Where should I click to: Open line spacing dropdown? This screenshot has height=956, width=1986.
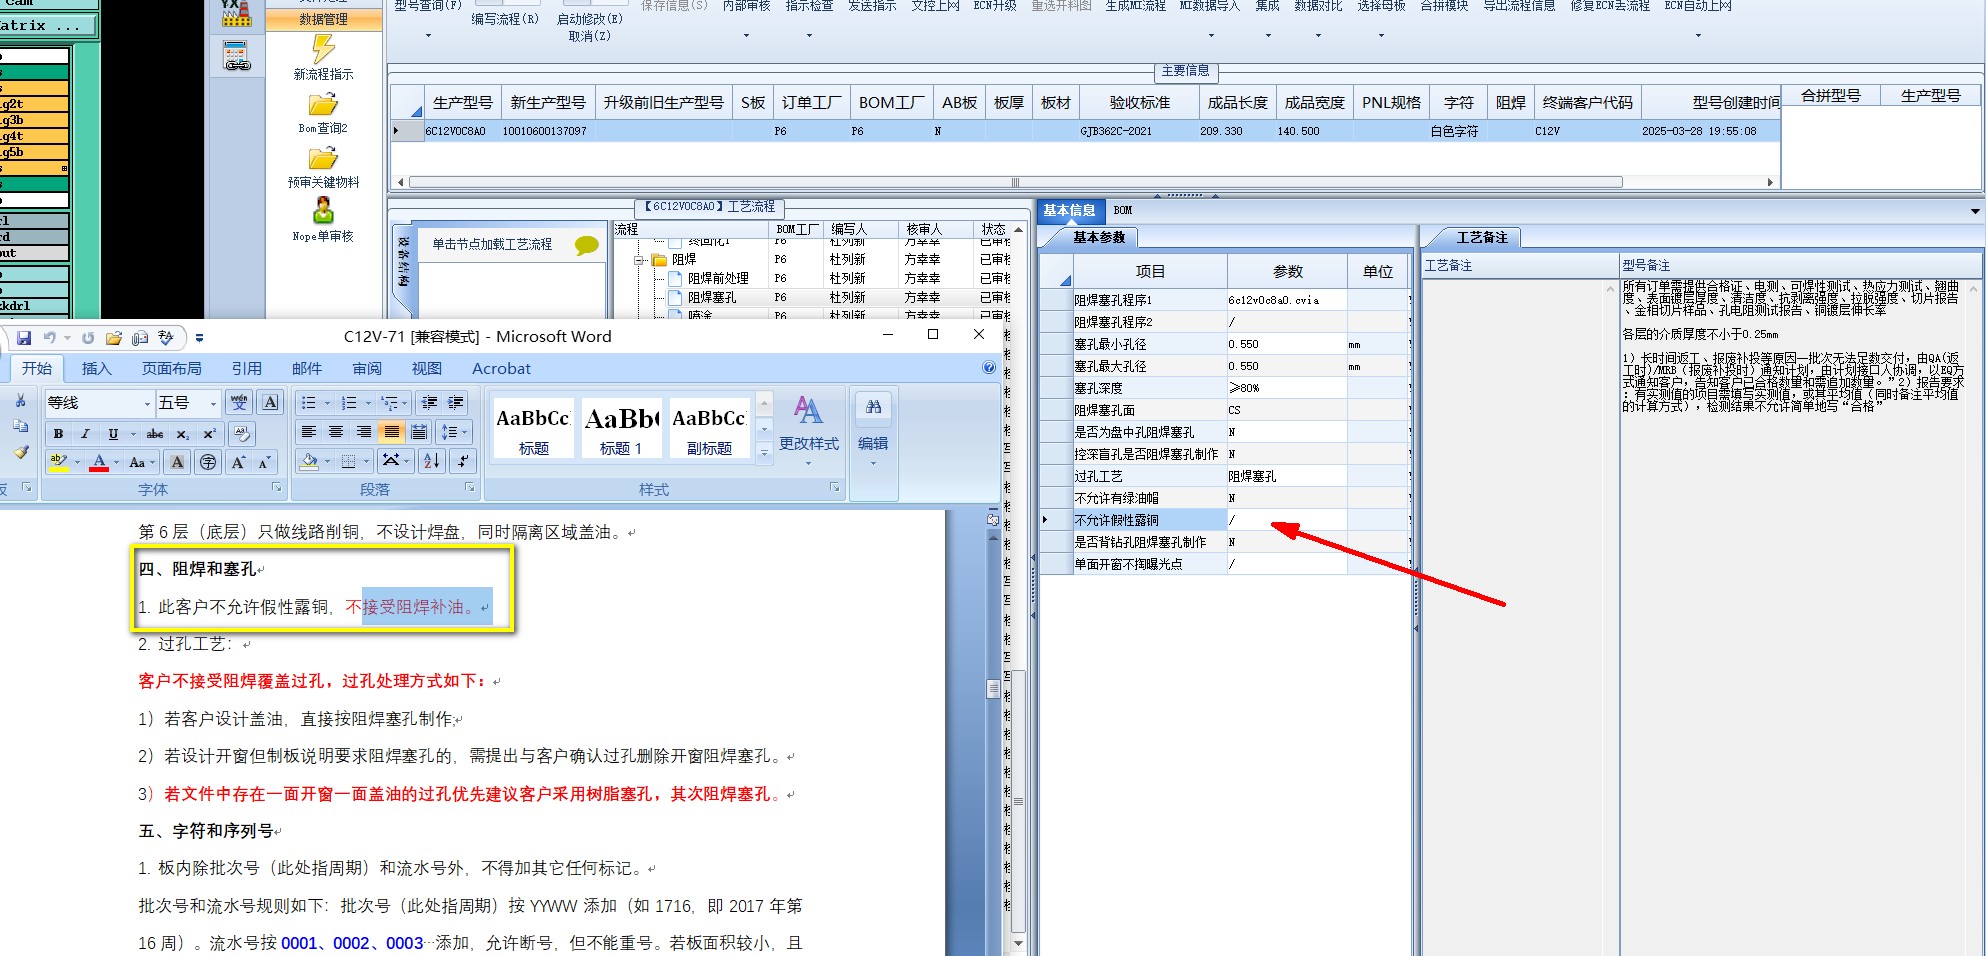click(454, 432)
